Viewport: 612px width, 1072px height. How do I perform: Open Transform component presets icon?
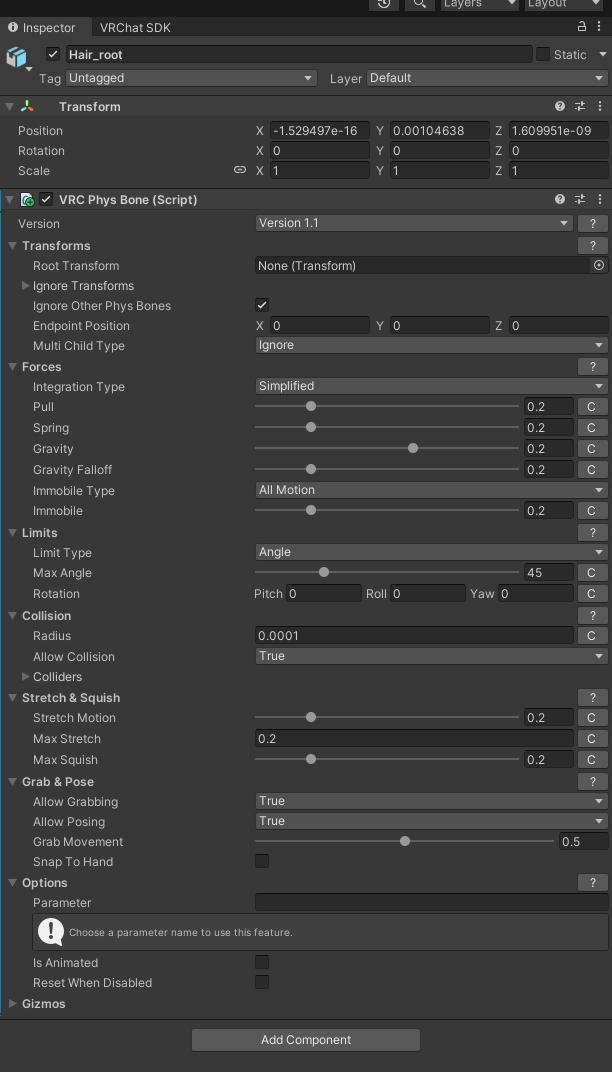coord(580,106)
